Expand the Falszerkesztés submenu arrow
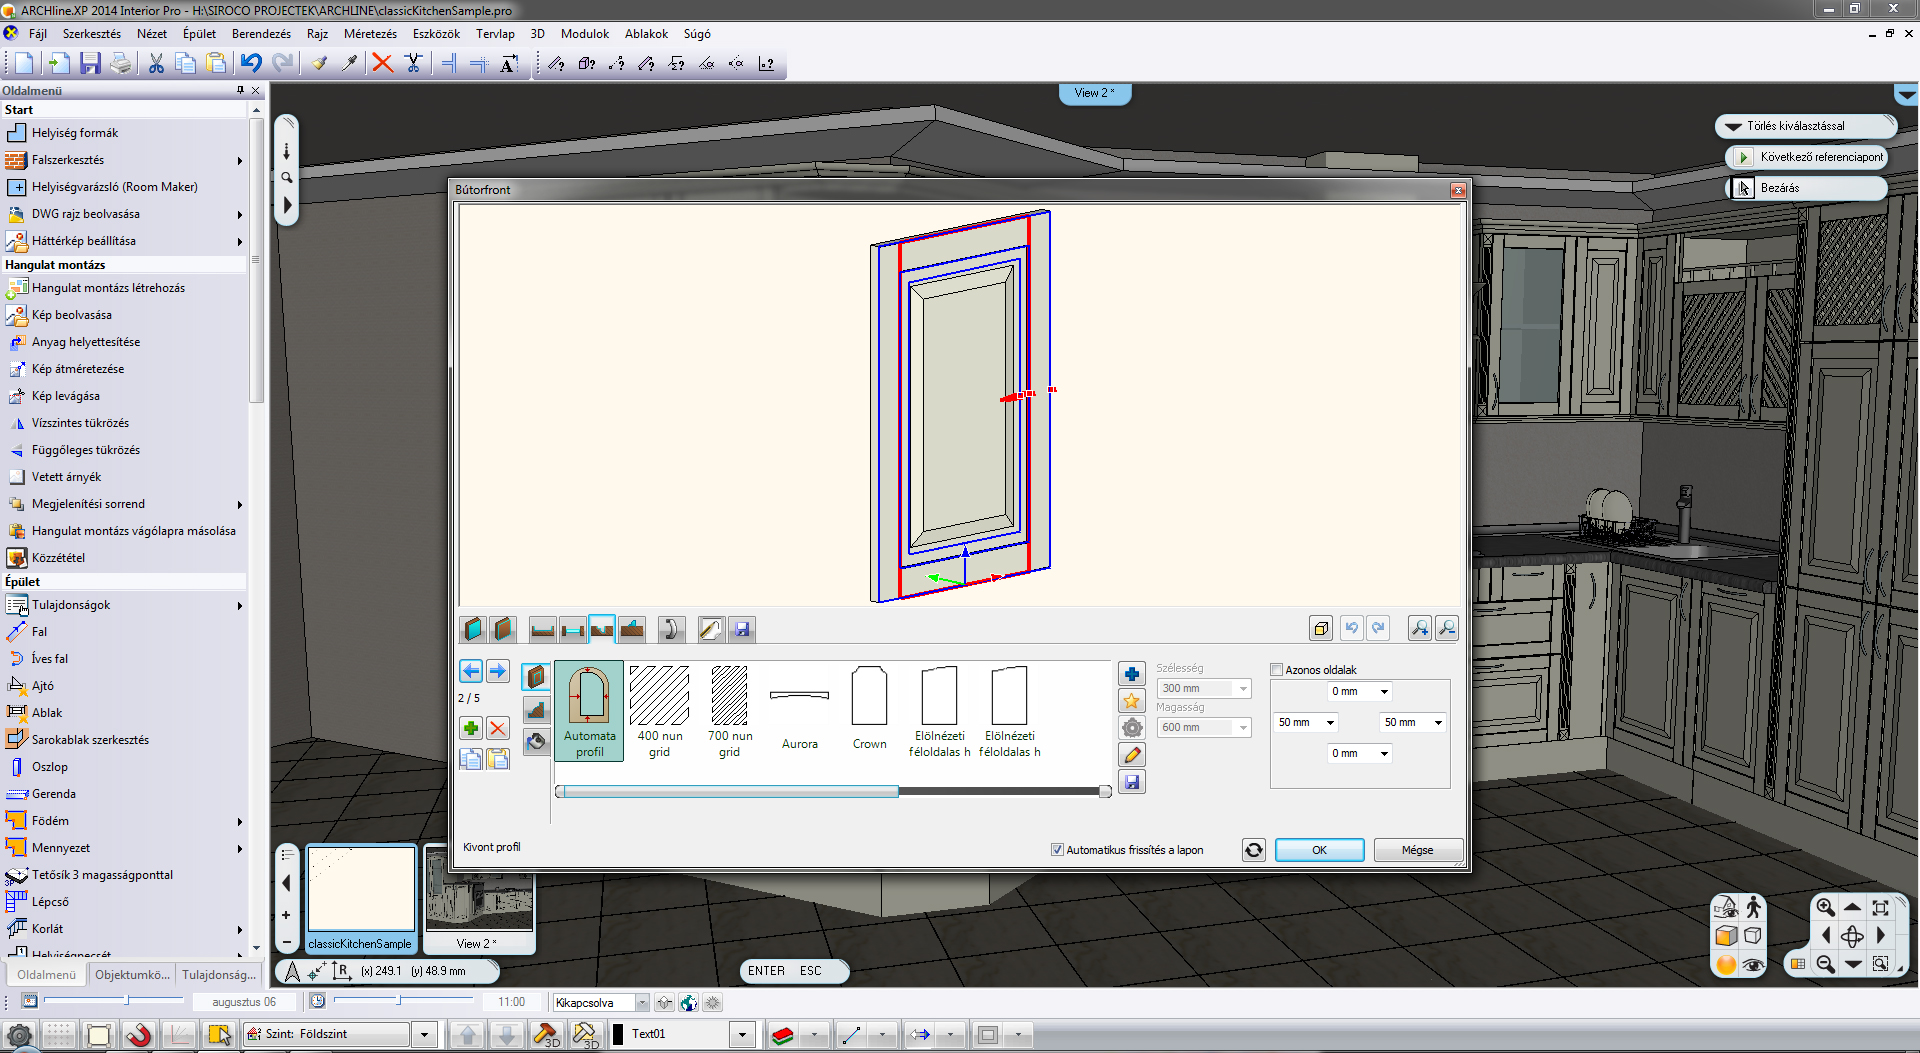The width and height of the screenshot is (1920, 1053). point(240,160)
